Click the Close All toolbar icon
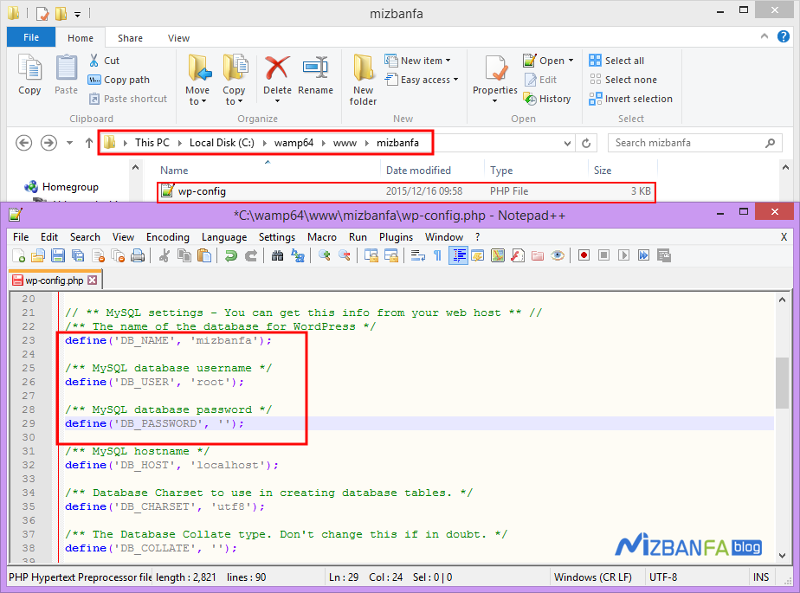This screenshot has height=593, width=800. coord(118,255)
